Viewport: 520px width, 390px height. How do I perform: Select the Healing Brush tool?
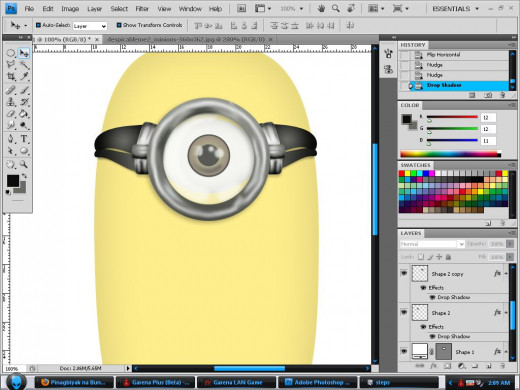11,90
